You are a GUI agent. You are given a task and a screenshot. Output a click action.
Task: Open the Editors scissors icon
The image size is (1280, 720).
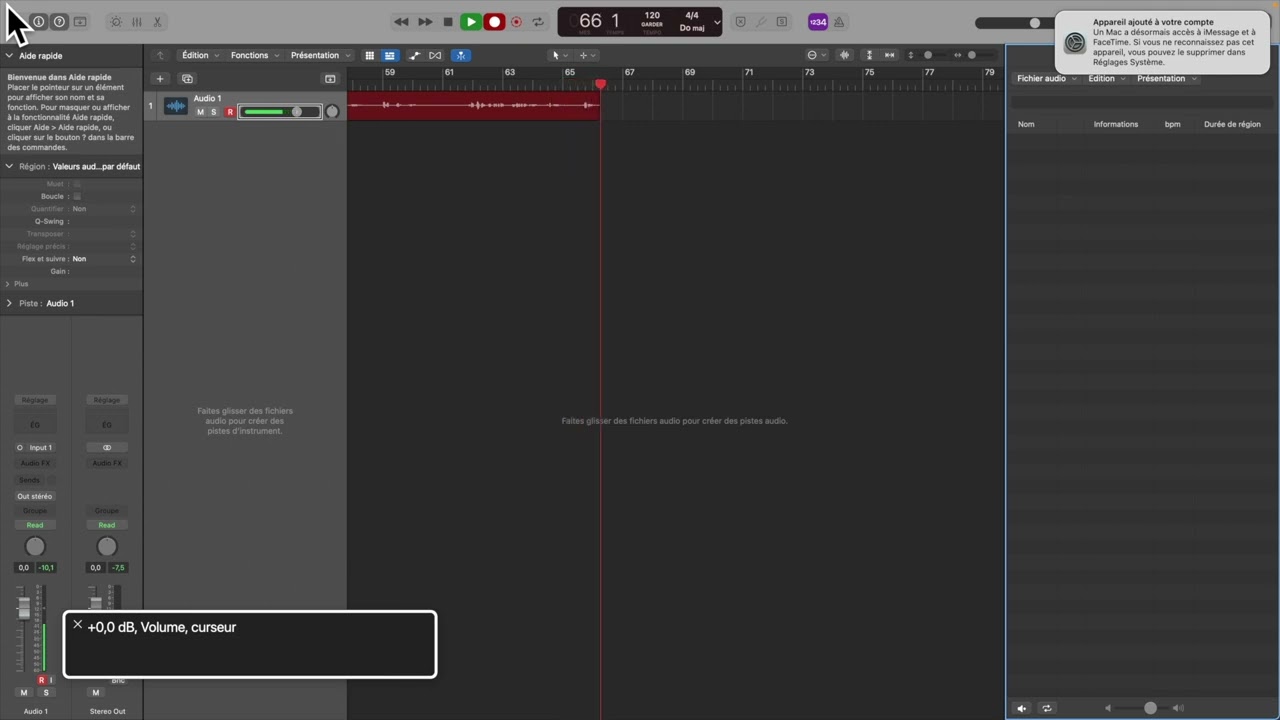(x=158, y=22)
